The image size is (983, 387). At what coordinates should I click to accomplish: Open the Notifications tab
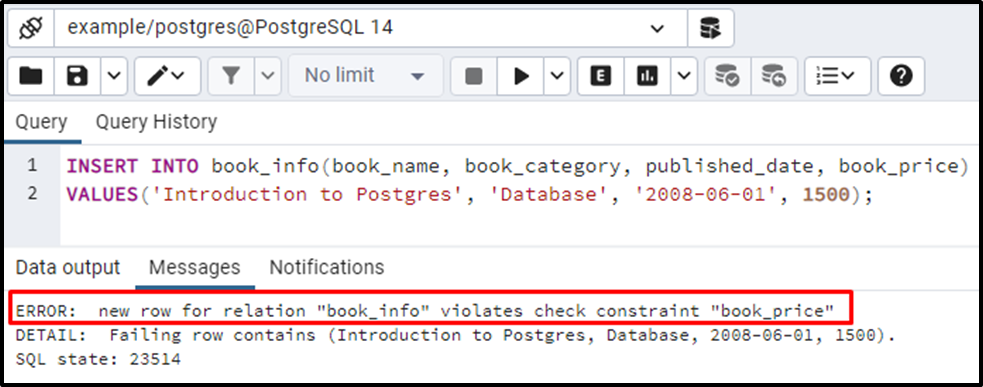tap(327, 268)
